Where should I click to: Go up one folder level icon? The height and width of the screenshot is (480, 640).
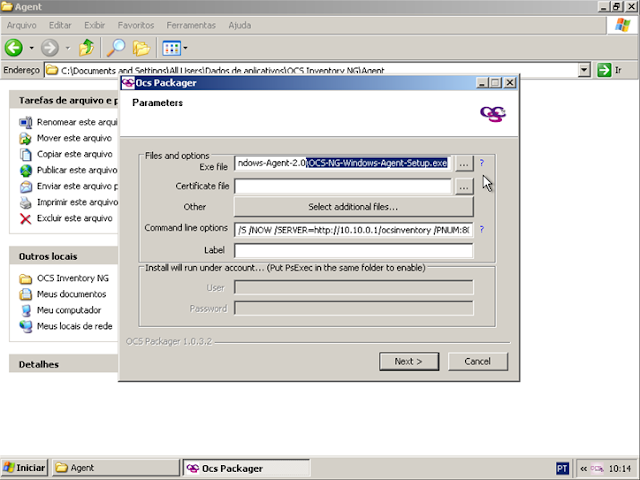[x=87, y=48]
